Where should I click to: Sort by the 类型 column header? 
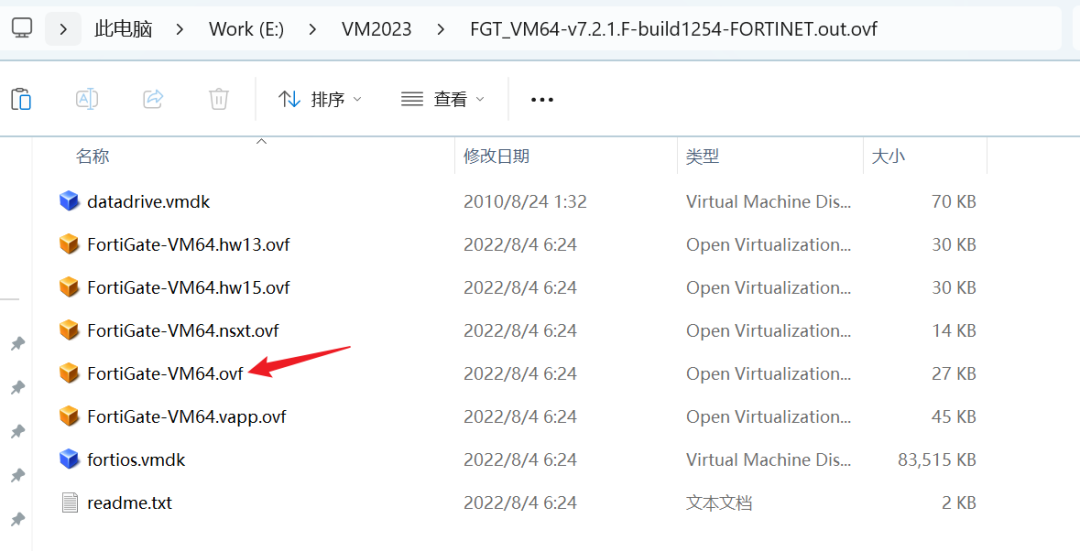tap(703, 156)
